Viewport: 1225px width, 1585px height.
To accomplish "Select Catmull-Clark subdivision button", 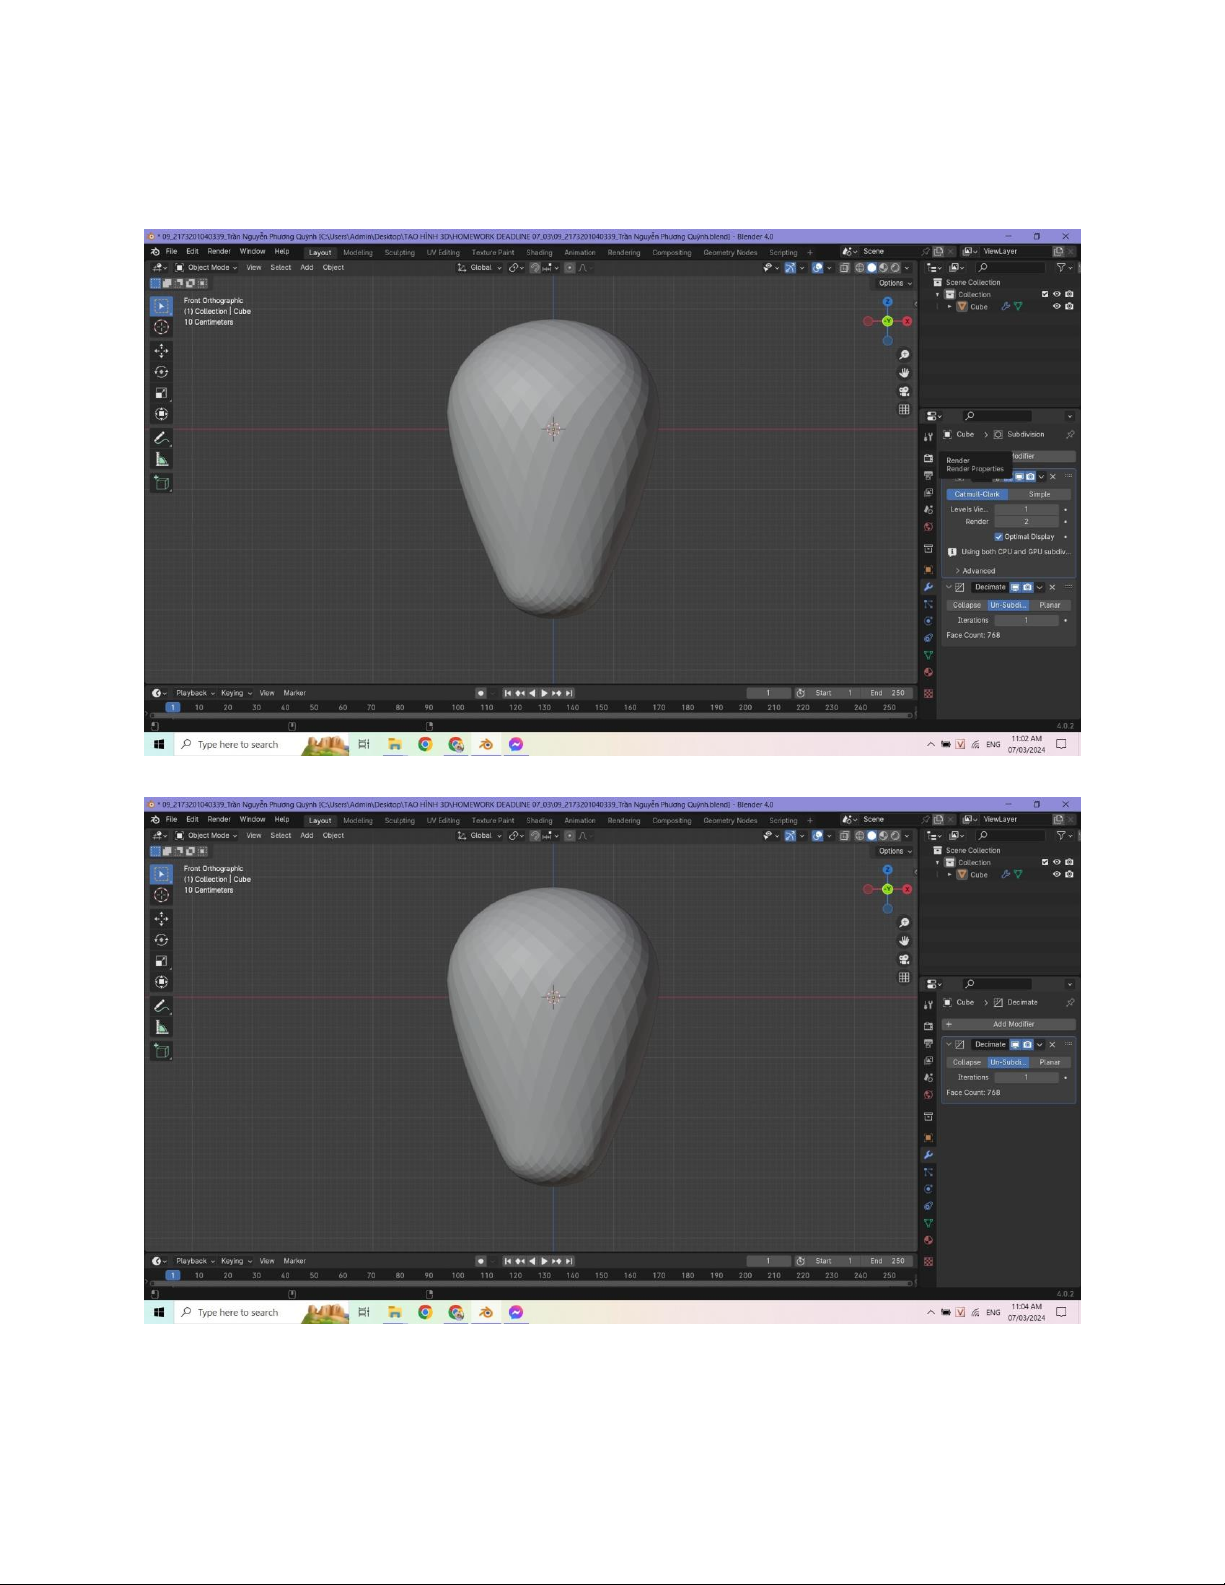I will click(976, 494).
